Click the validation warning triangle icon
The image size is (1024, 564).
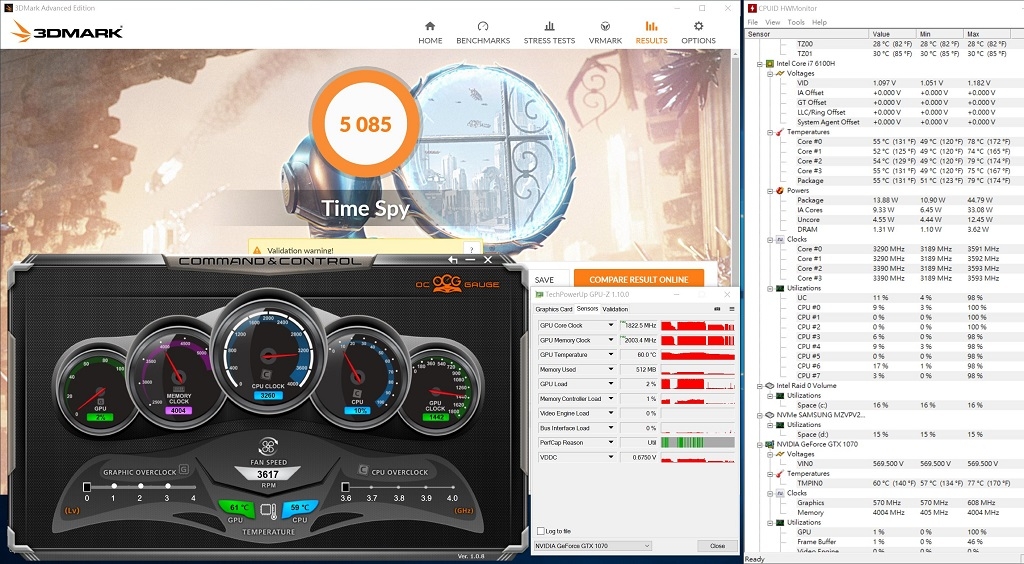257,250
